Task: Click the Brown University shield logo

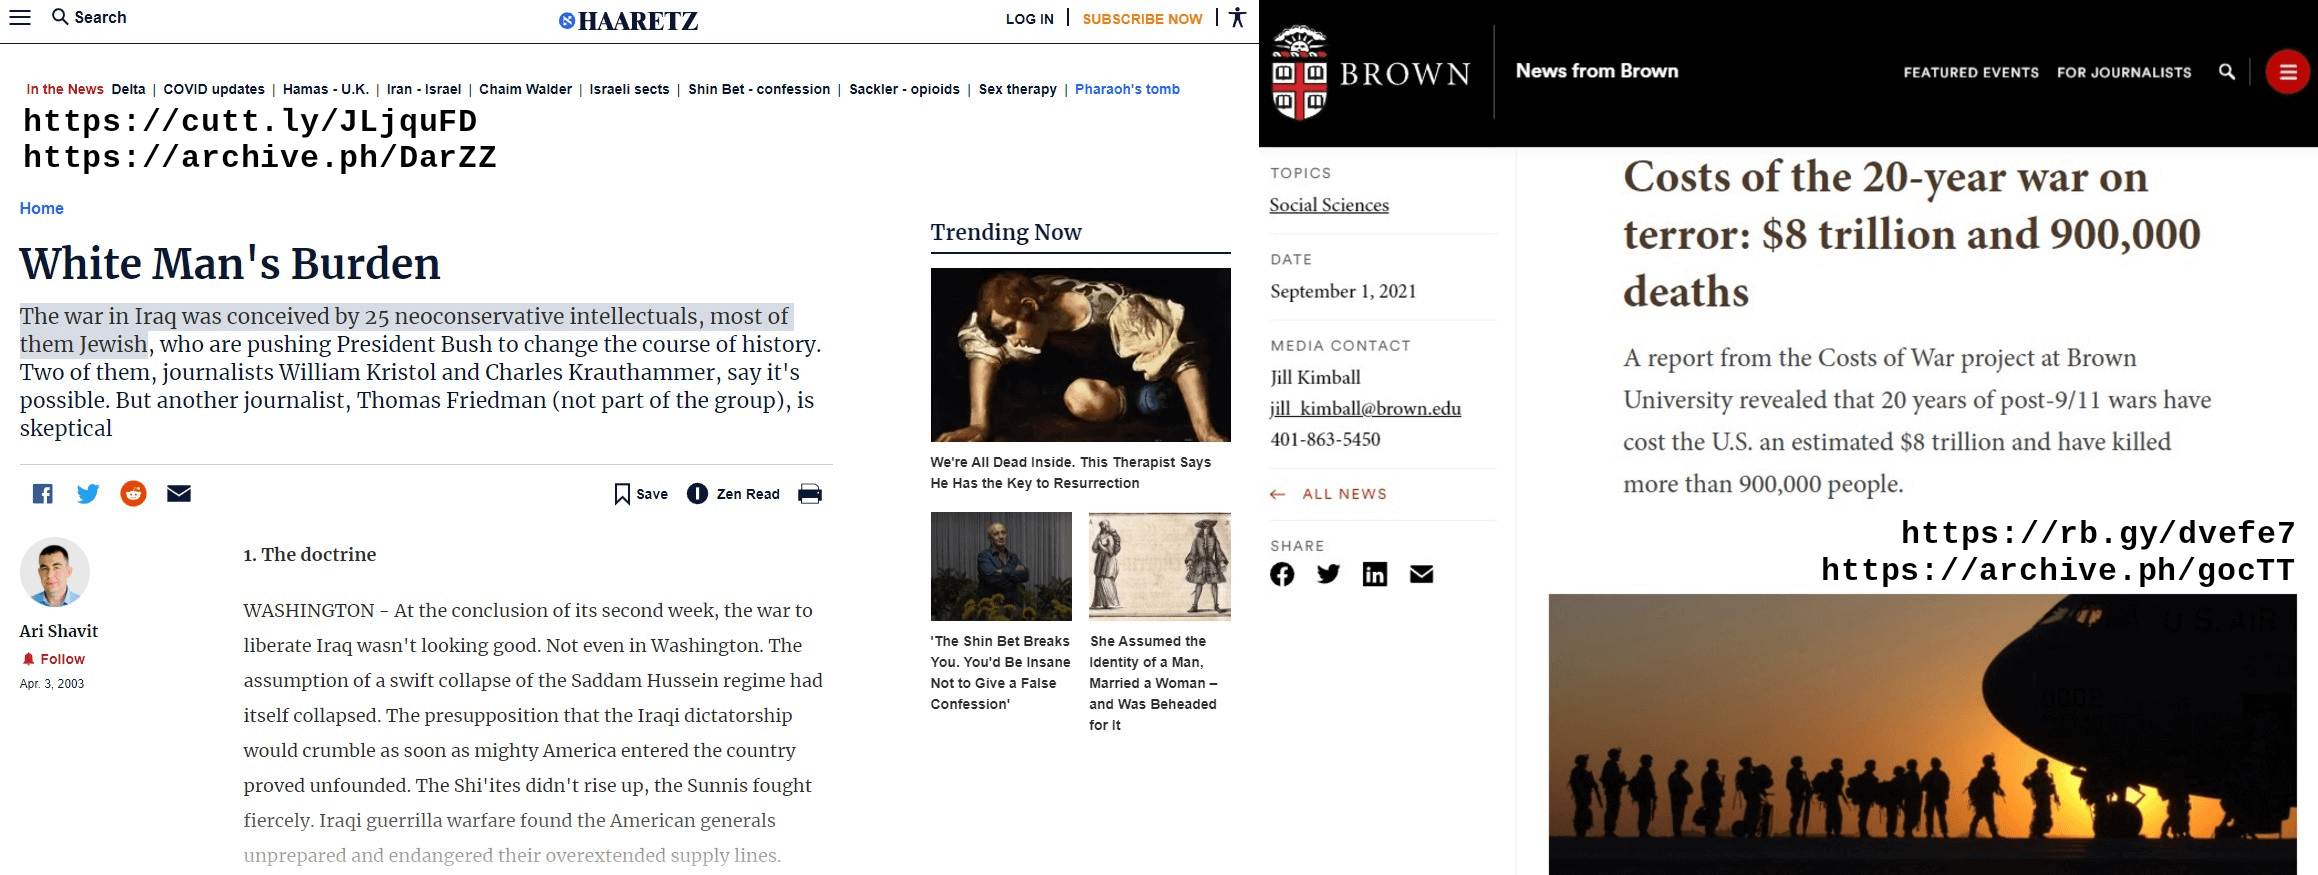Action: click(1299, 72)
